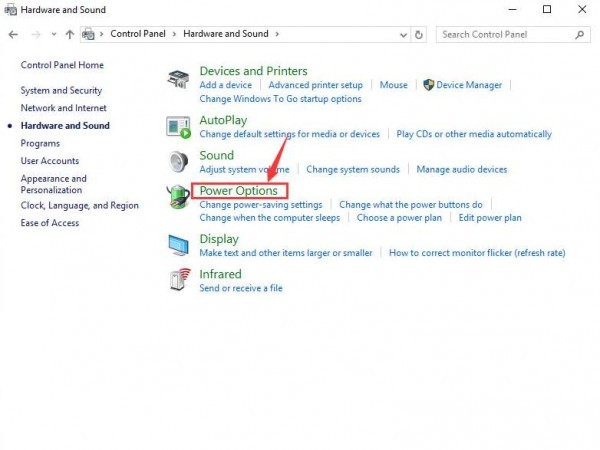This screenshot has width=600, height=450.
Task: Open Ease of Access category
Action: tap(50, 223)
